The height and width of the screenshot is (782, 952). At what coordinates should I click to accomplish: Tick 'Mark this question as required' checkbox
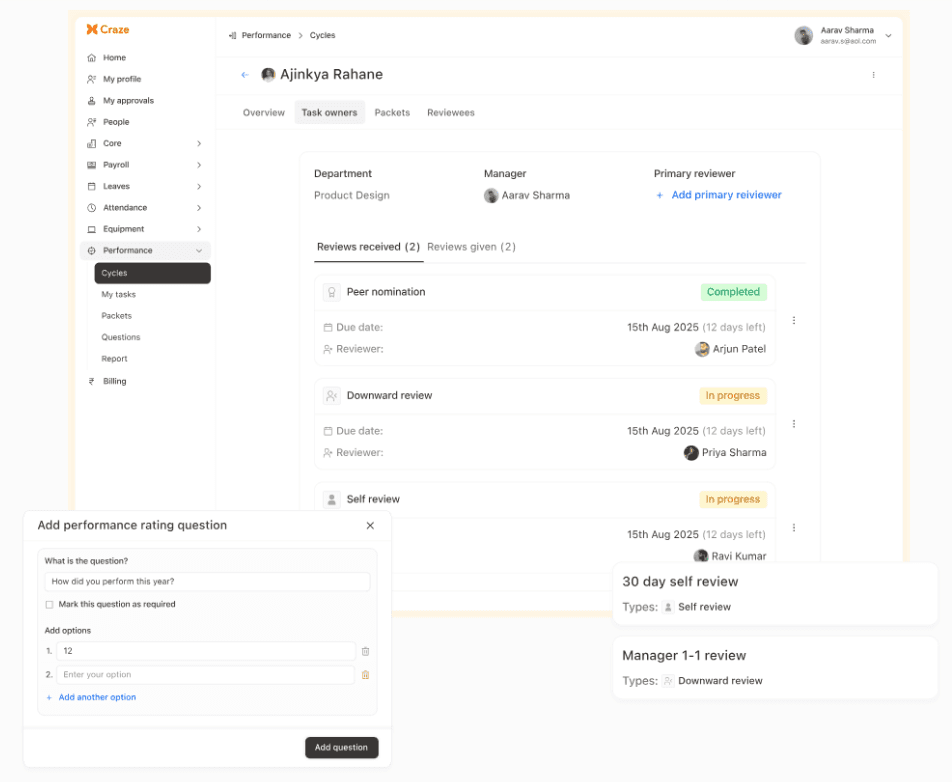[x=49, y=605]
